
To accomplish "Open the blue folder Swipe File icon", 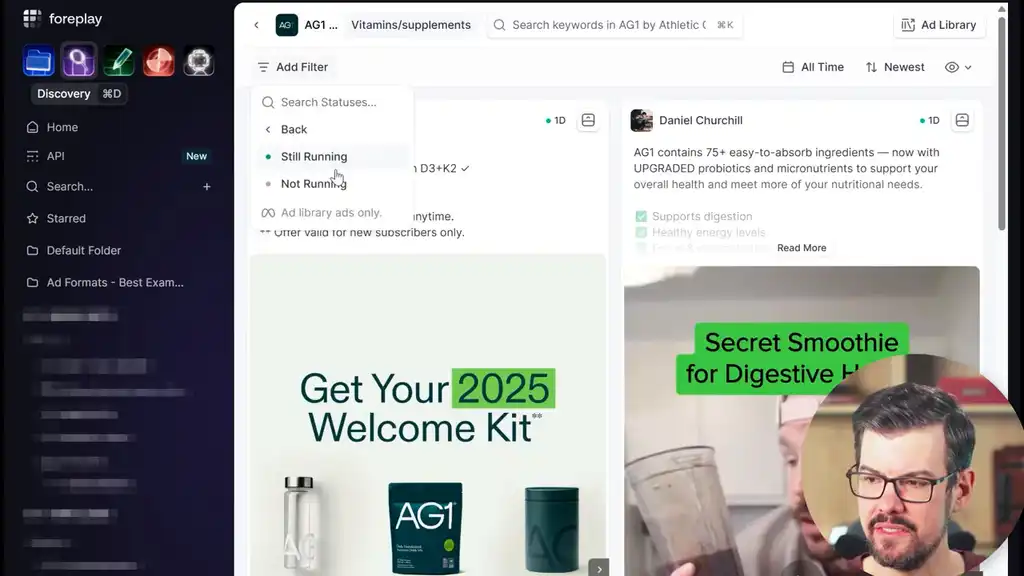I will pos(39,61).
